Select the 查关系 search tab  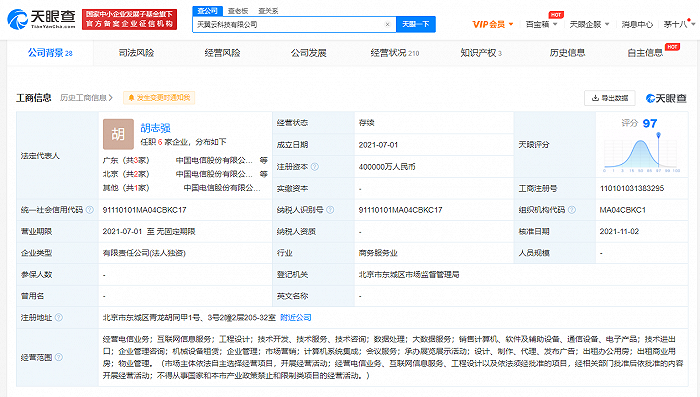pyautogui.click(x=268, y=11)
